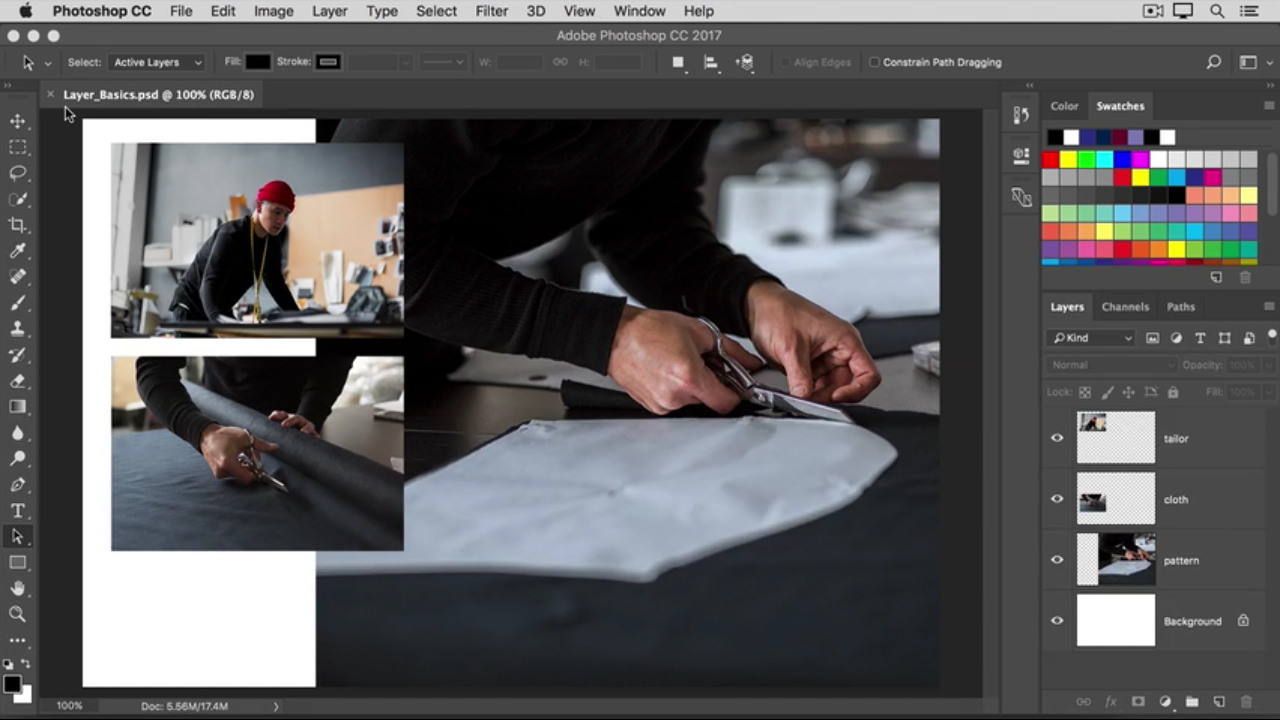The width and height of the screenshot is (1280, 720).
Task: Open the Normal blend mode dropdown
Action: click(1110, 365)
